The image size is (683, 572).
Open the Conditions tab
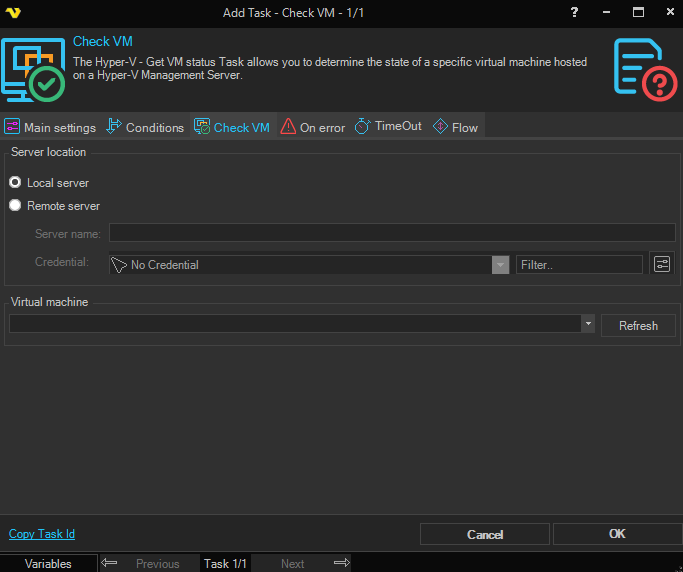pos(145,127)
